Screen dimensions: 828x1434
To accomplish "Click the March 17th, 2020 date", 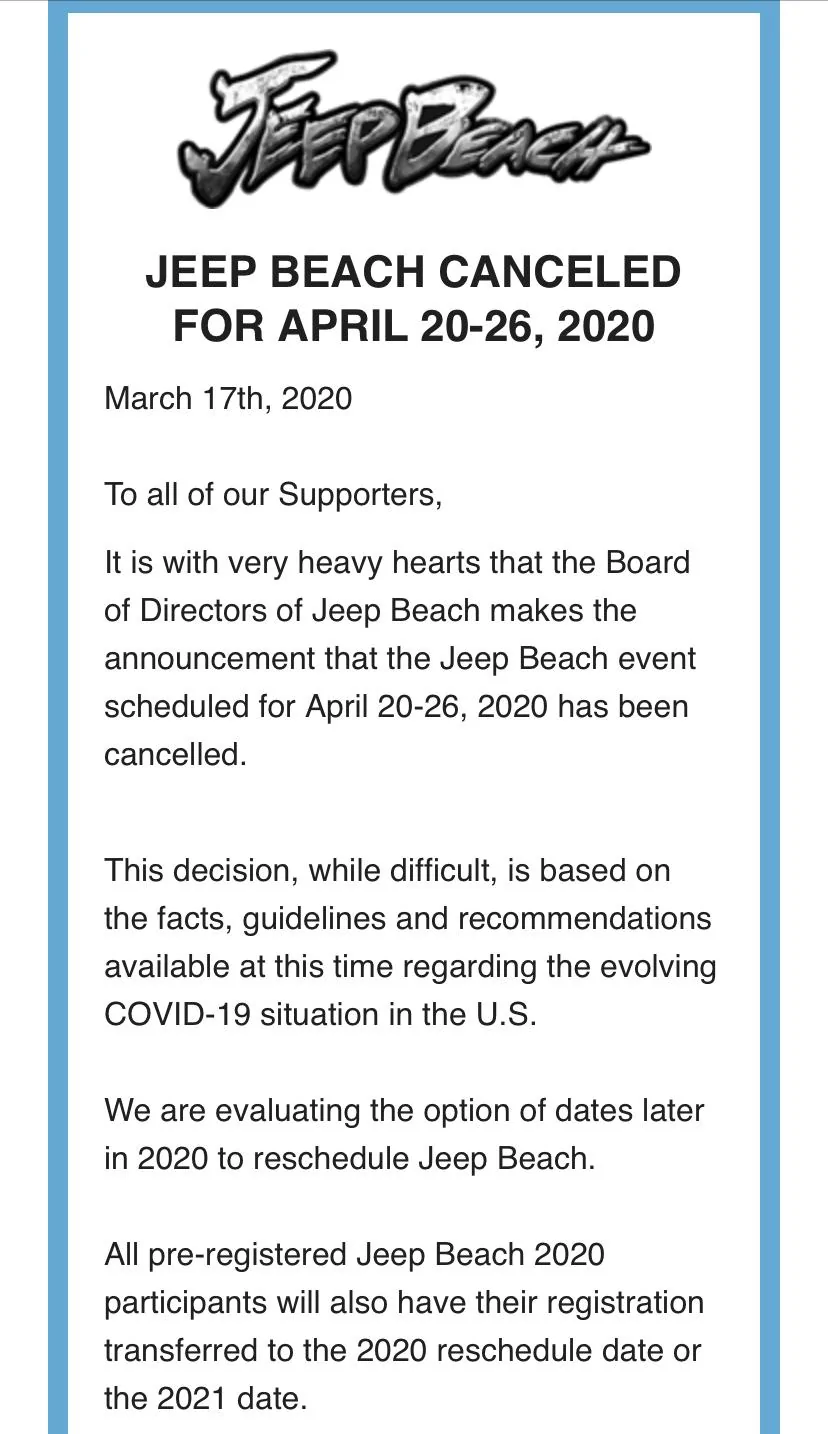I will [x=228, y=398].
